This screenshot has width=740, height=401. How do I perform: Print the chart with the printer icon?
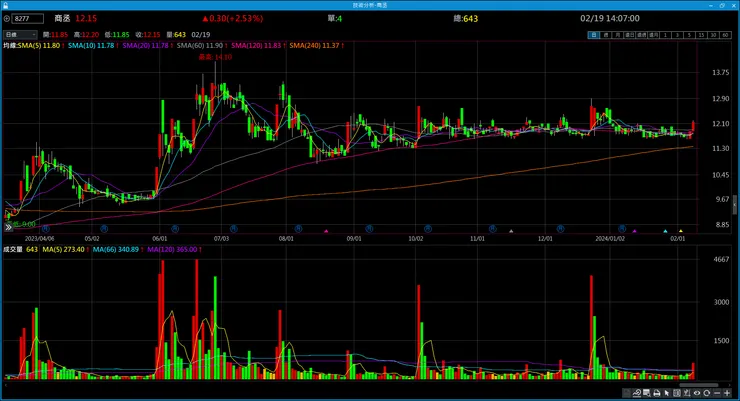coord(656,393)
